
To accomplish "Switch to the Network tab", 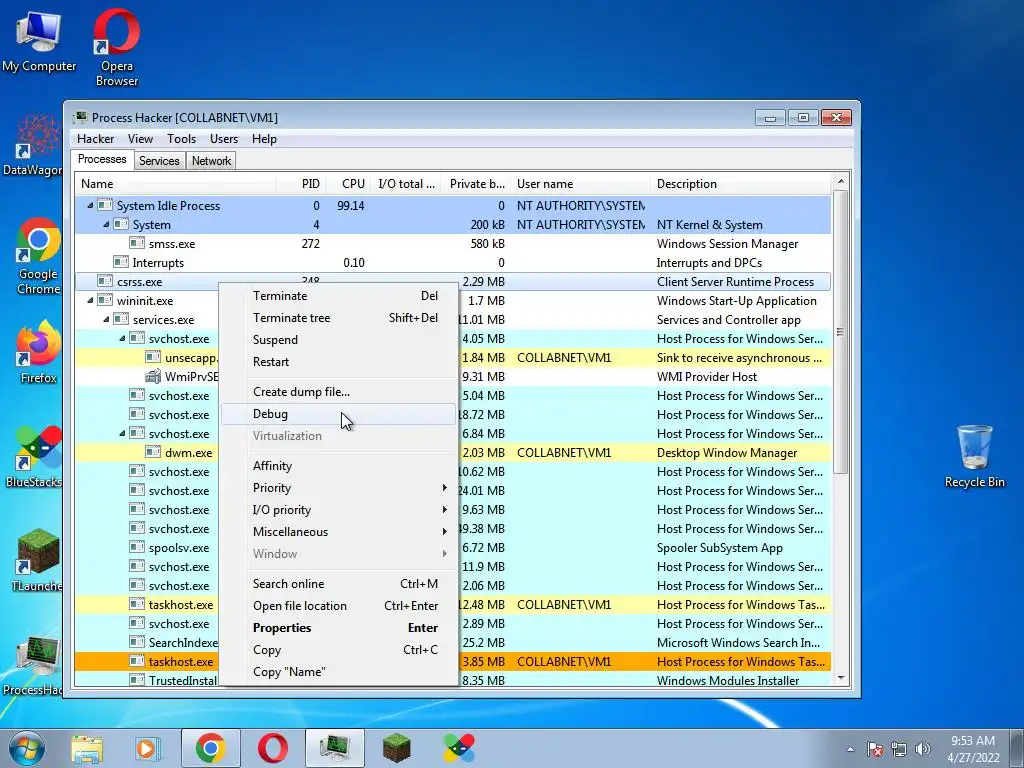I will 211,161.
